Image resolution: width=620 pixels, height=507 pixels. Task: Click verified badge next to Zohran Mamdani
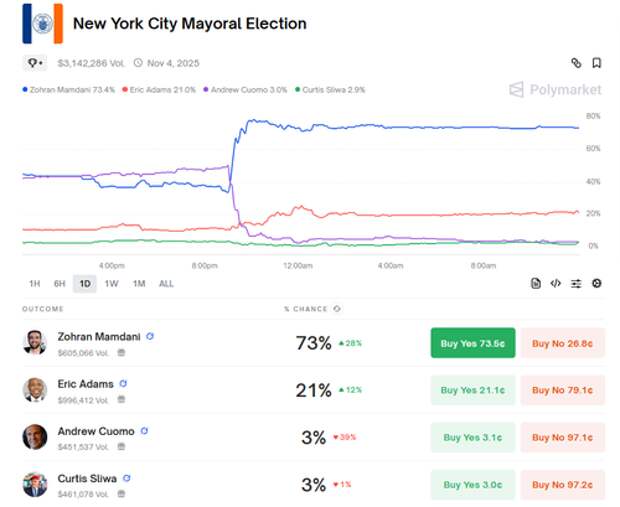150,337
